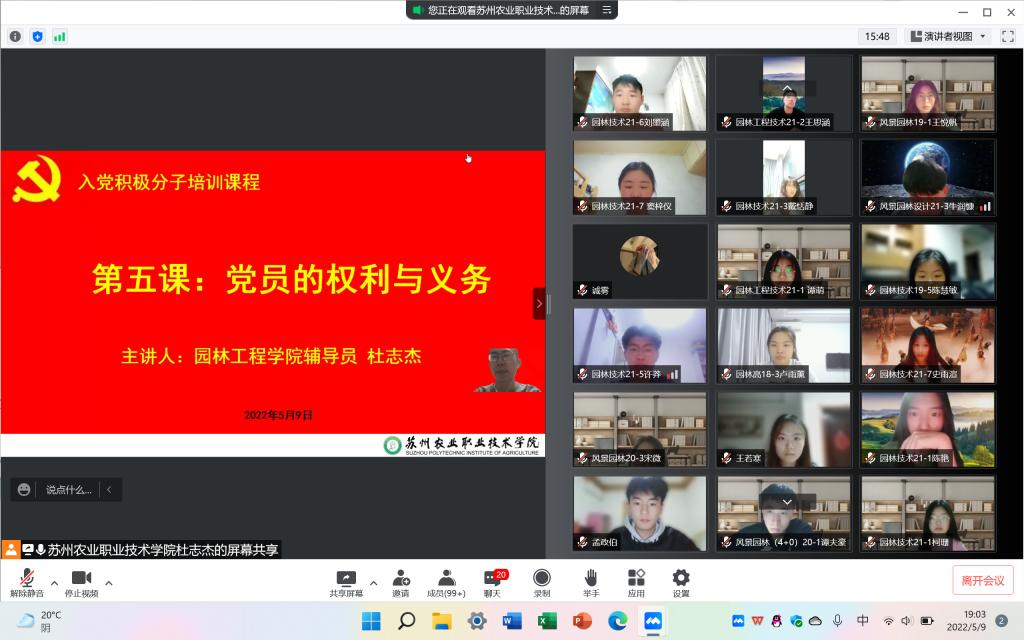Select the 园林高18-3 participant video
The width and height of the screenshot is (1024, 640).
pyautogui.click(x=784, y=345)
